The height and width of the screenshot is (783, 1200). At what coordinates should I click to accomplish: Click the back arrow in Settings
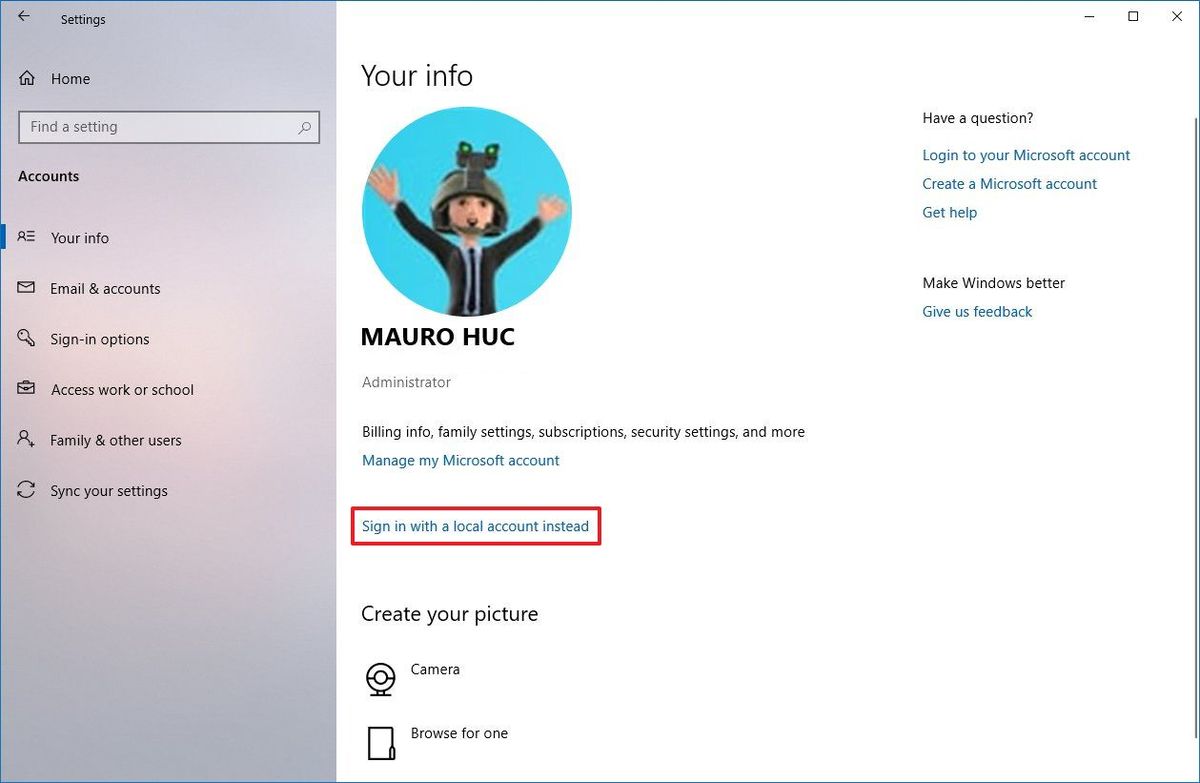click(22, 19)
